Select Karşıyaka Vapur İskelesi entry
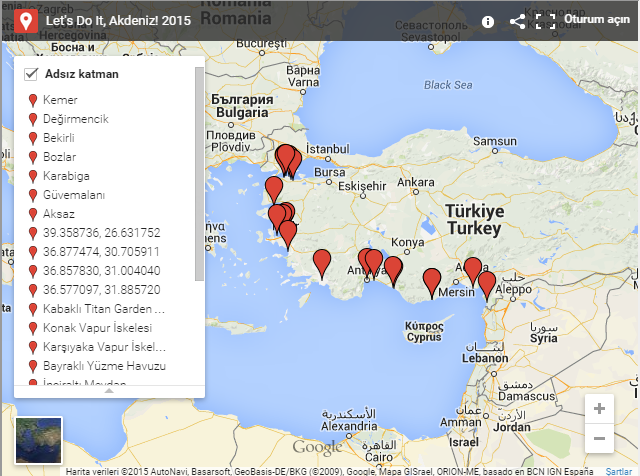 click(104, 347)
